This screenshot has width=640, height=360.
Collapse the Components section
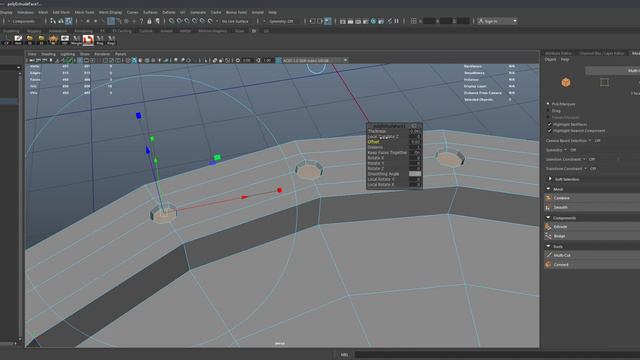[x=548, y=218]
